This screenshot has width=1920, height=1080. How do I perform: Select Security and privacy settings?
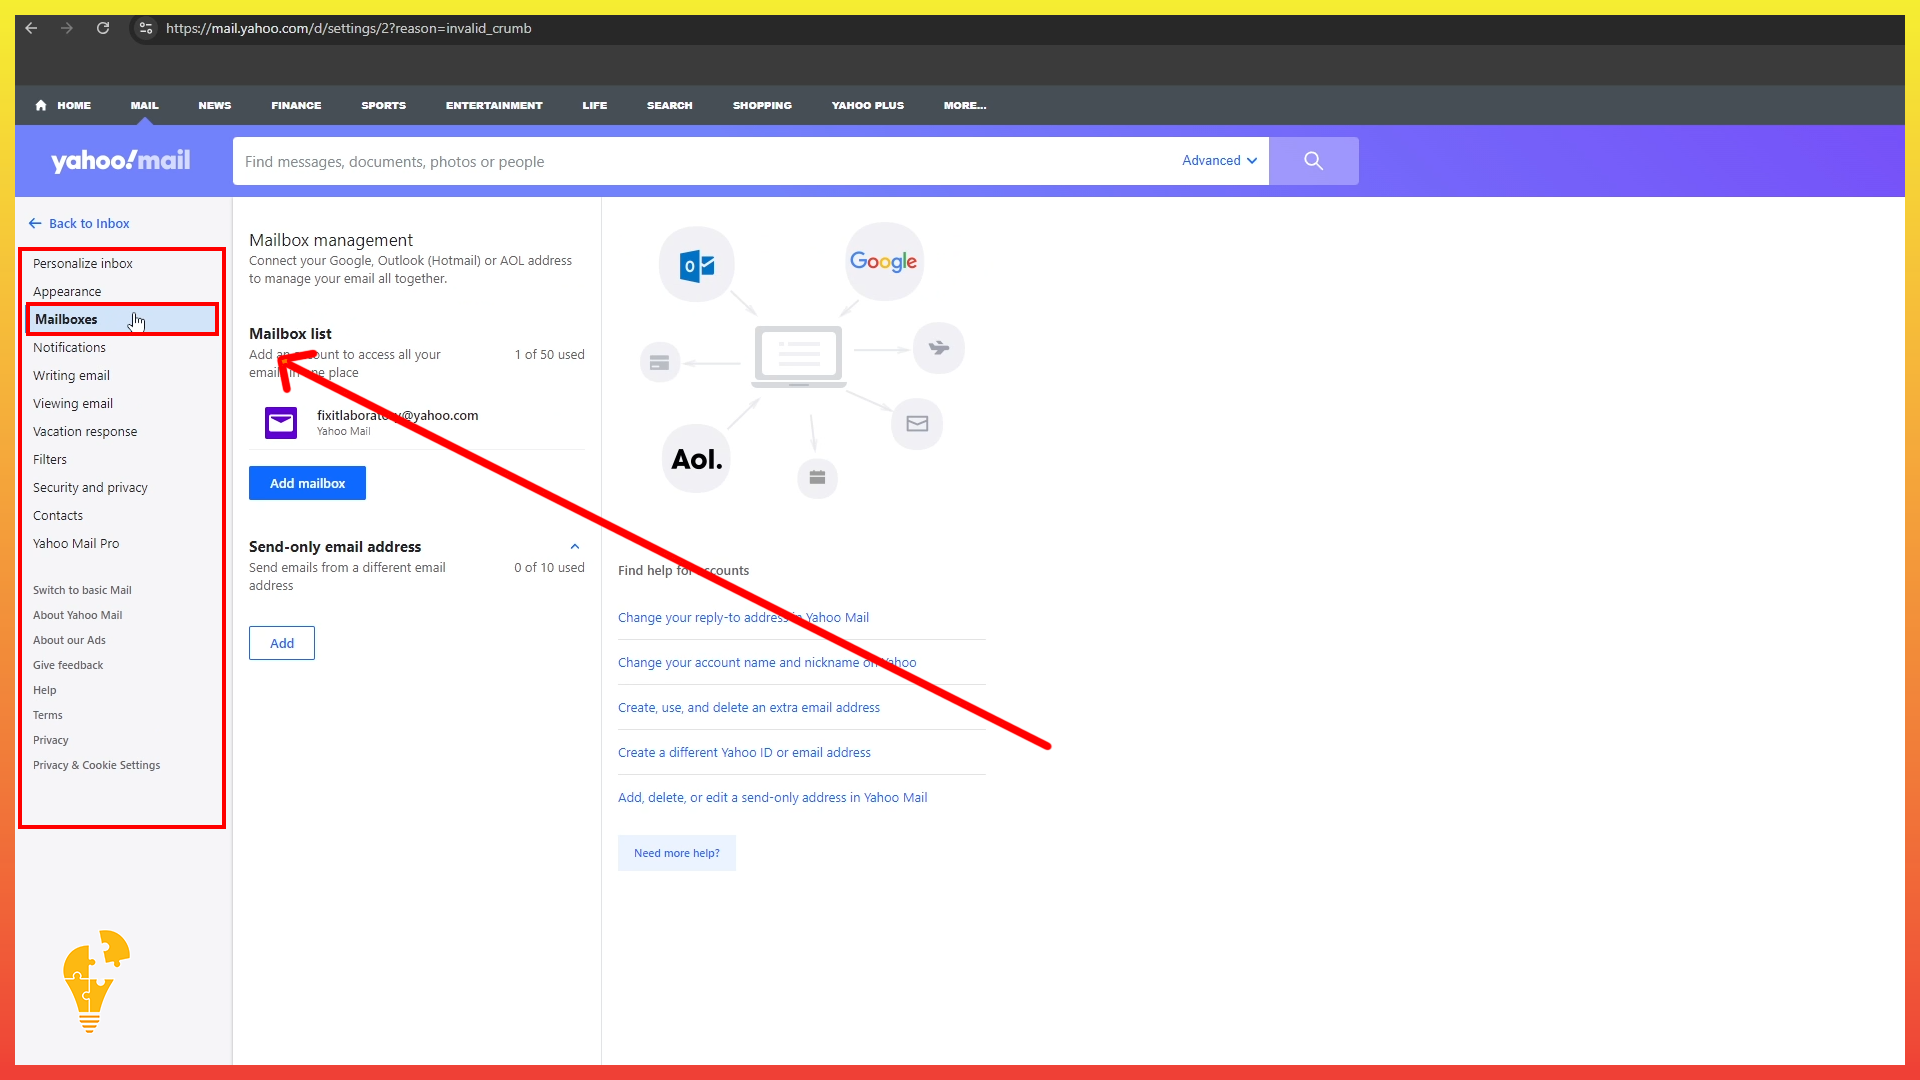(x=90, y=487)
